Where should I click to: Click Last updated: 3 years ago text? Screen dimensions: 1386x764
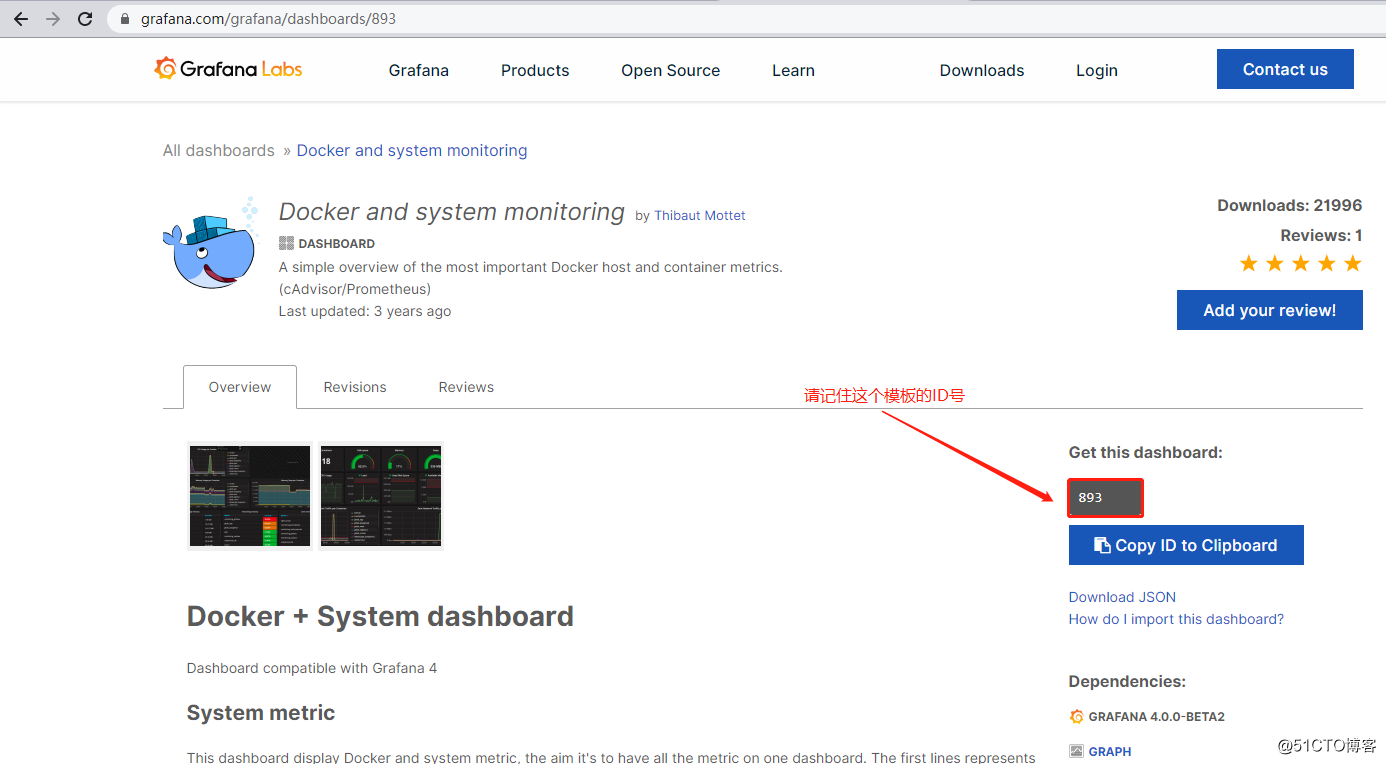pyautogui.click(x=365, y=311)
